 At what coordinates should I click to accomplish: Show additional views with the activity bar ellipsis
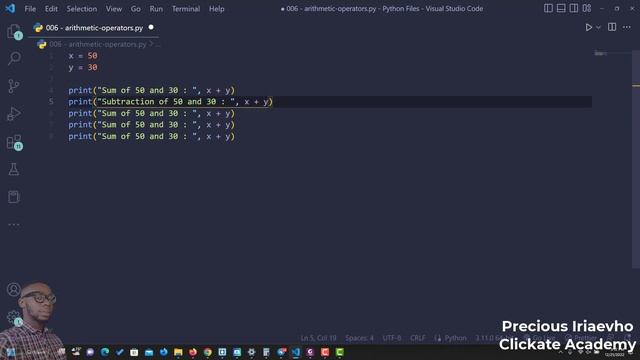click(14, 224)
